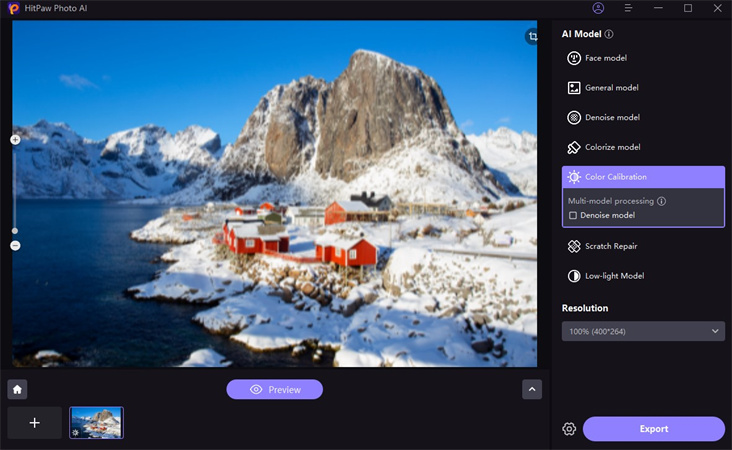The image size is (732, 450).
Task: Click the HitPaw Photo AI logo
Action: tap(14, 8)
